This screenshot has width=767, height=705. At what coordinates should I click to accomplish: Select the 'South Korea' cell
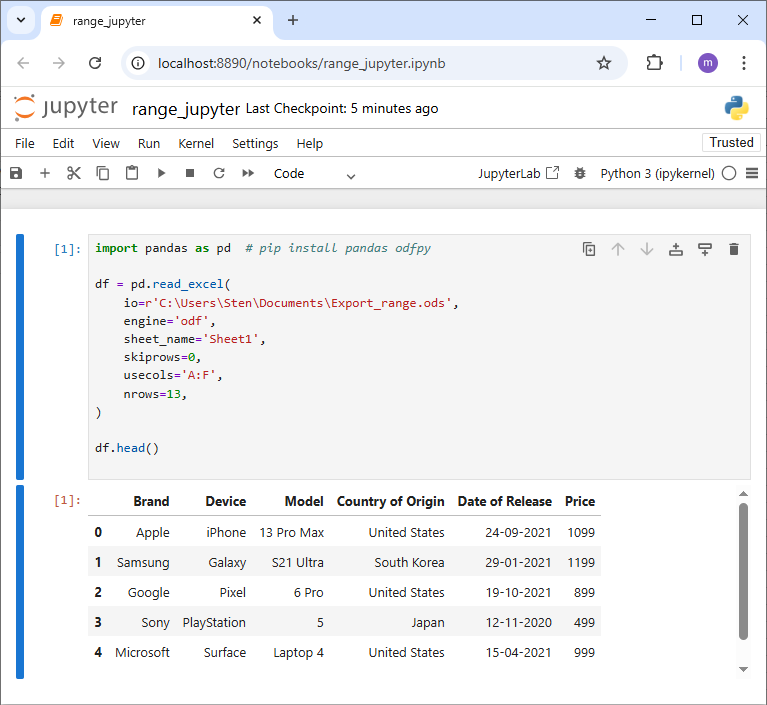click(409, 563)
